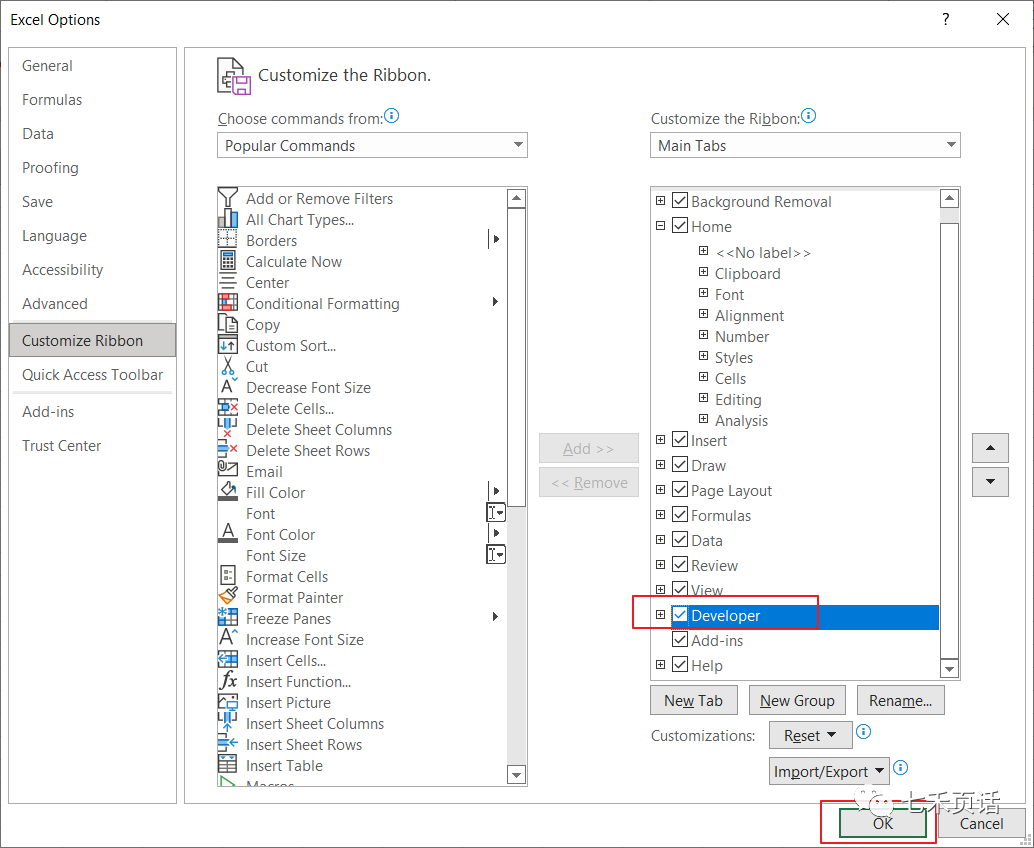Expand the Review tab node
1034x848 pixels.
tap(660, 564)
